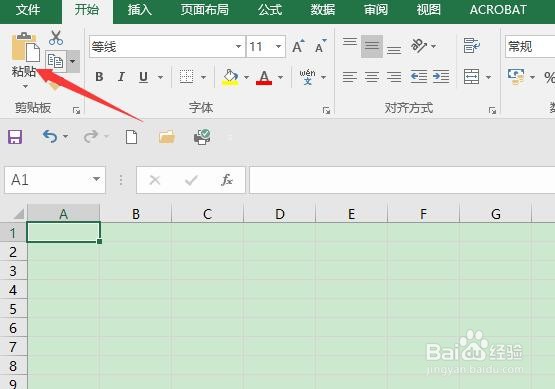Viewport: 555px width, 389px height.
Task: Open the 等线 font name dropdown
Action: pos(239,46)
